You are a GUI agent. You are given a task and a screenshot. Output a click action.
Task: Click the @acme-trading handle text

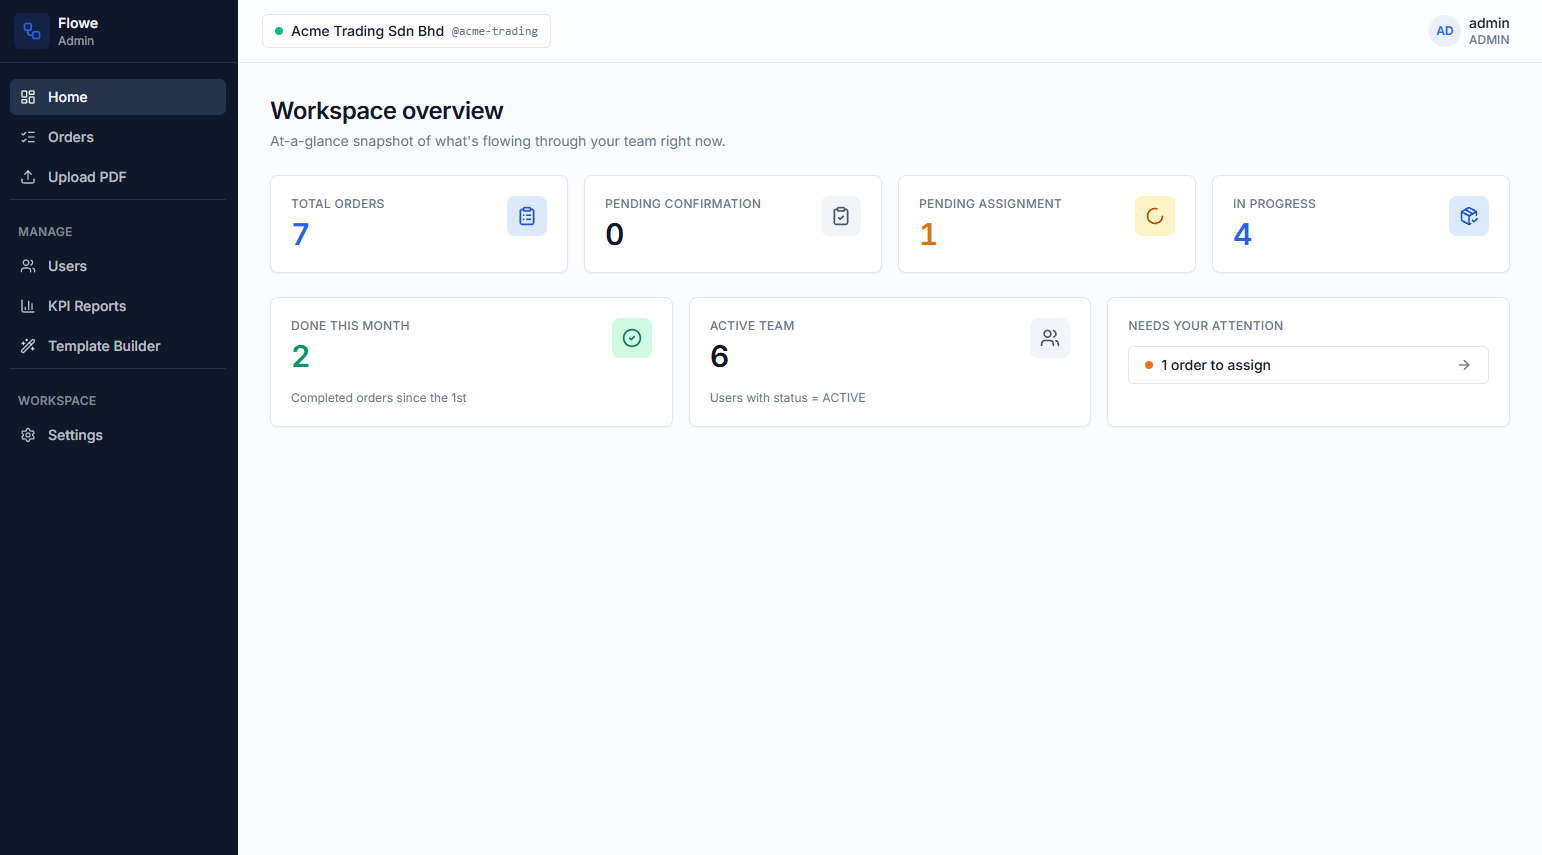[495, 32]
